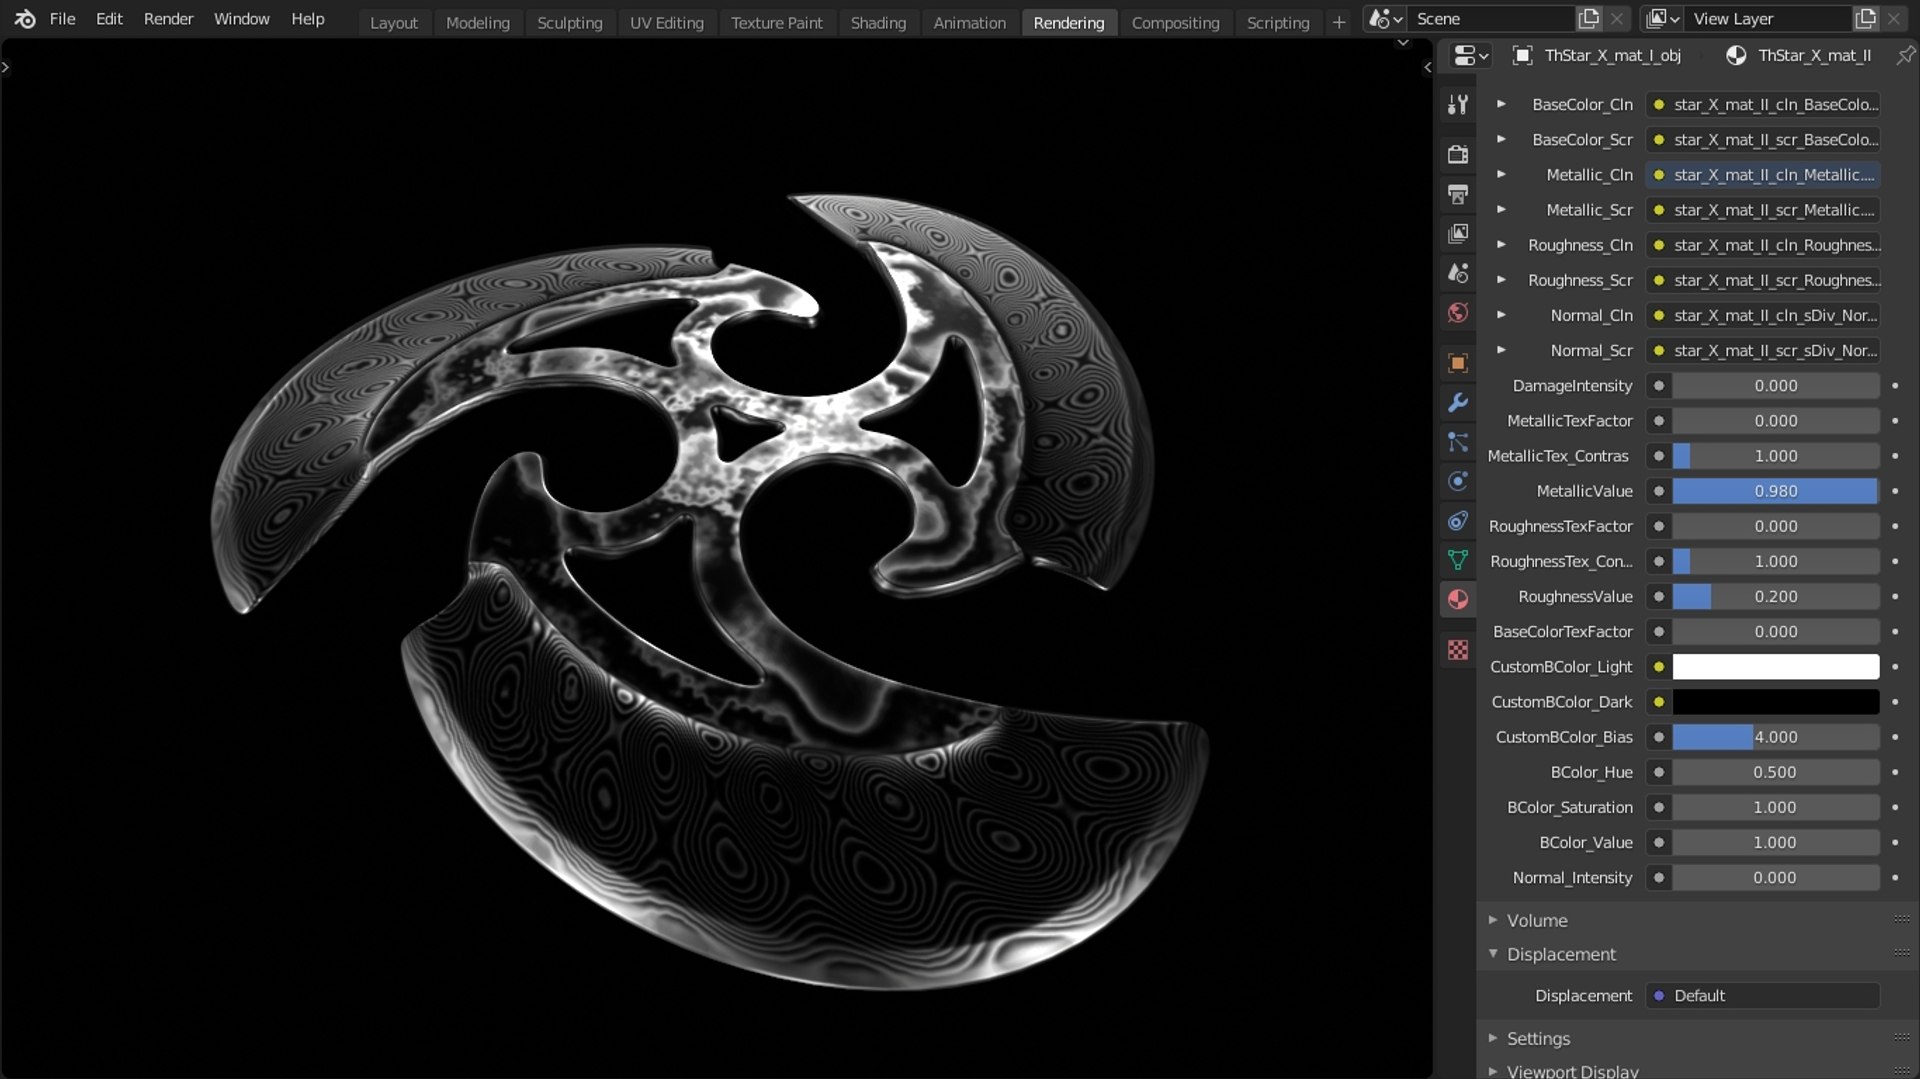Viewport: 1920px width, 1079px height.
Task: Open the Tool properties tab
Action: (1458, 104)
